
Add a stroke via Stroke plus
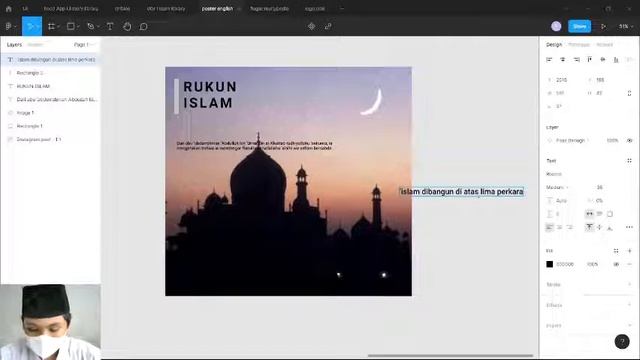click(x=629, y=284)
